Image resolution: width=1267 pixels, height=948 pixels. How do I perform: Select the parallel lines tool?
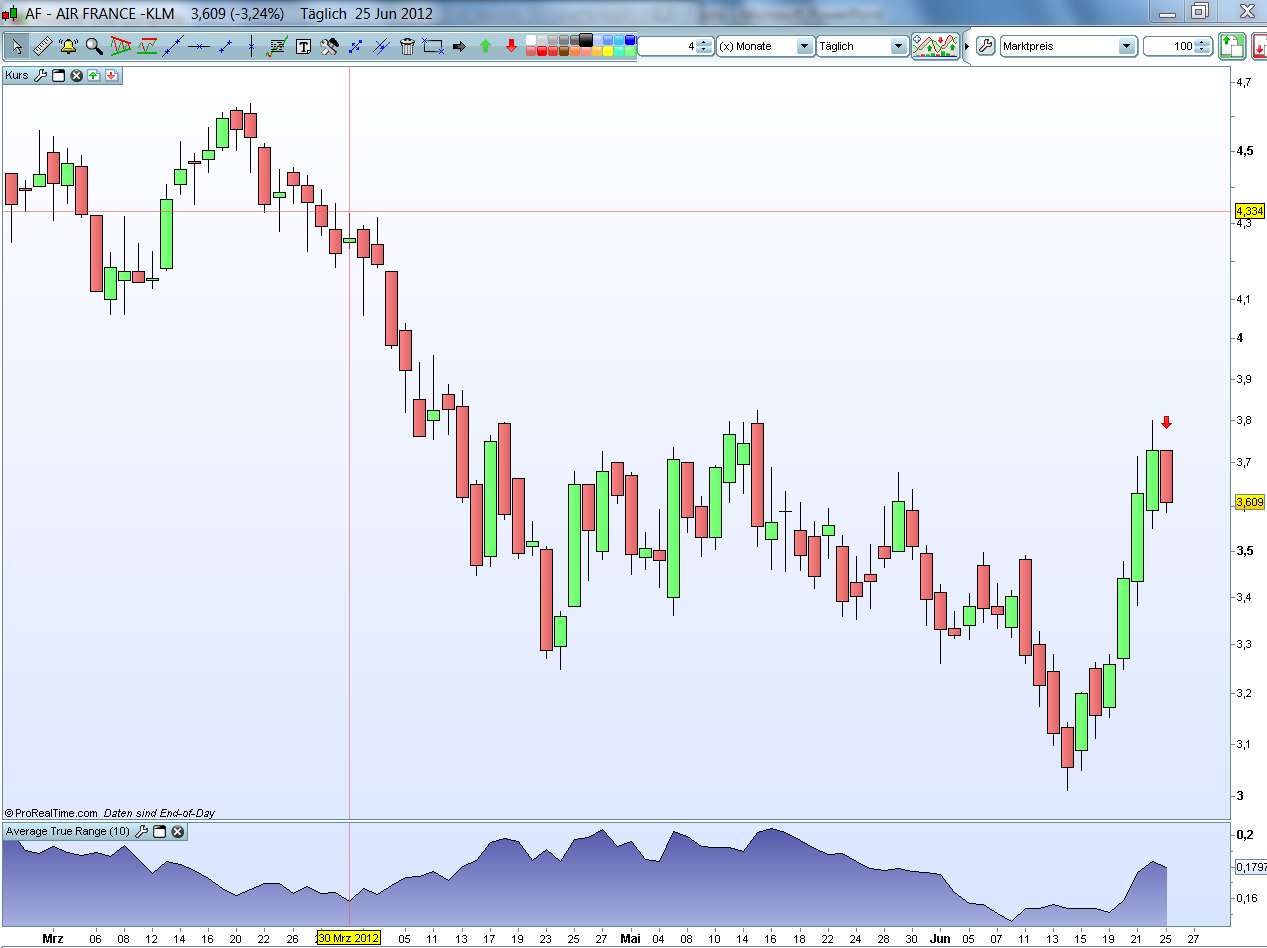coord(381,46)
